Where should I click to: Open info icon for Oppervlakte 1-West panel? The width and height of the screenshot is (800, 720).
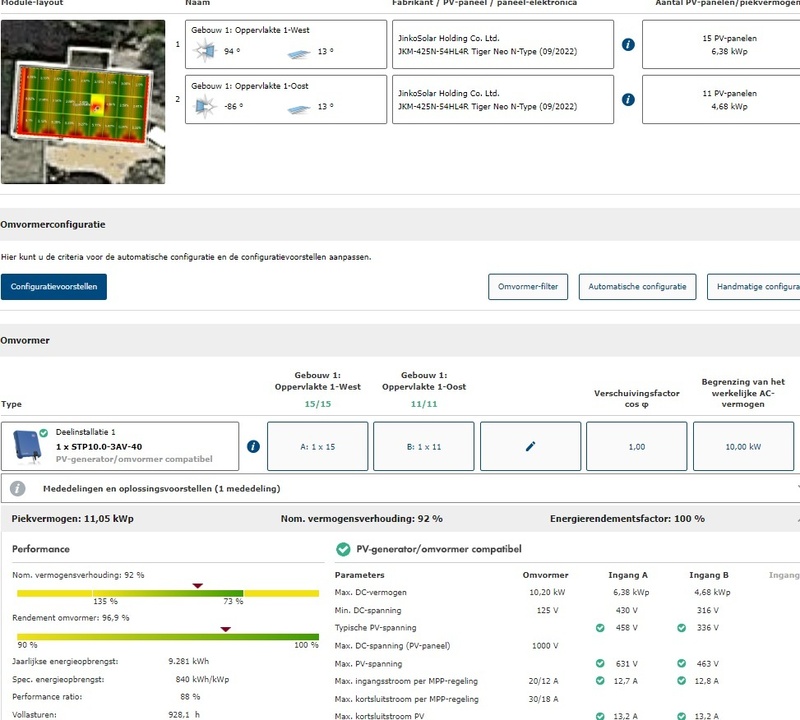pos(628,44)
